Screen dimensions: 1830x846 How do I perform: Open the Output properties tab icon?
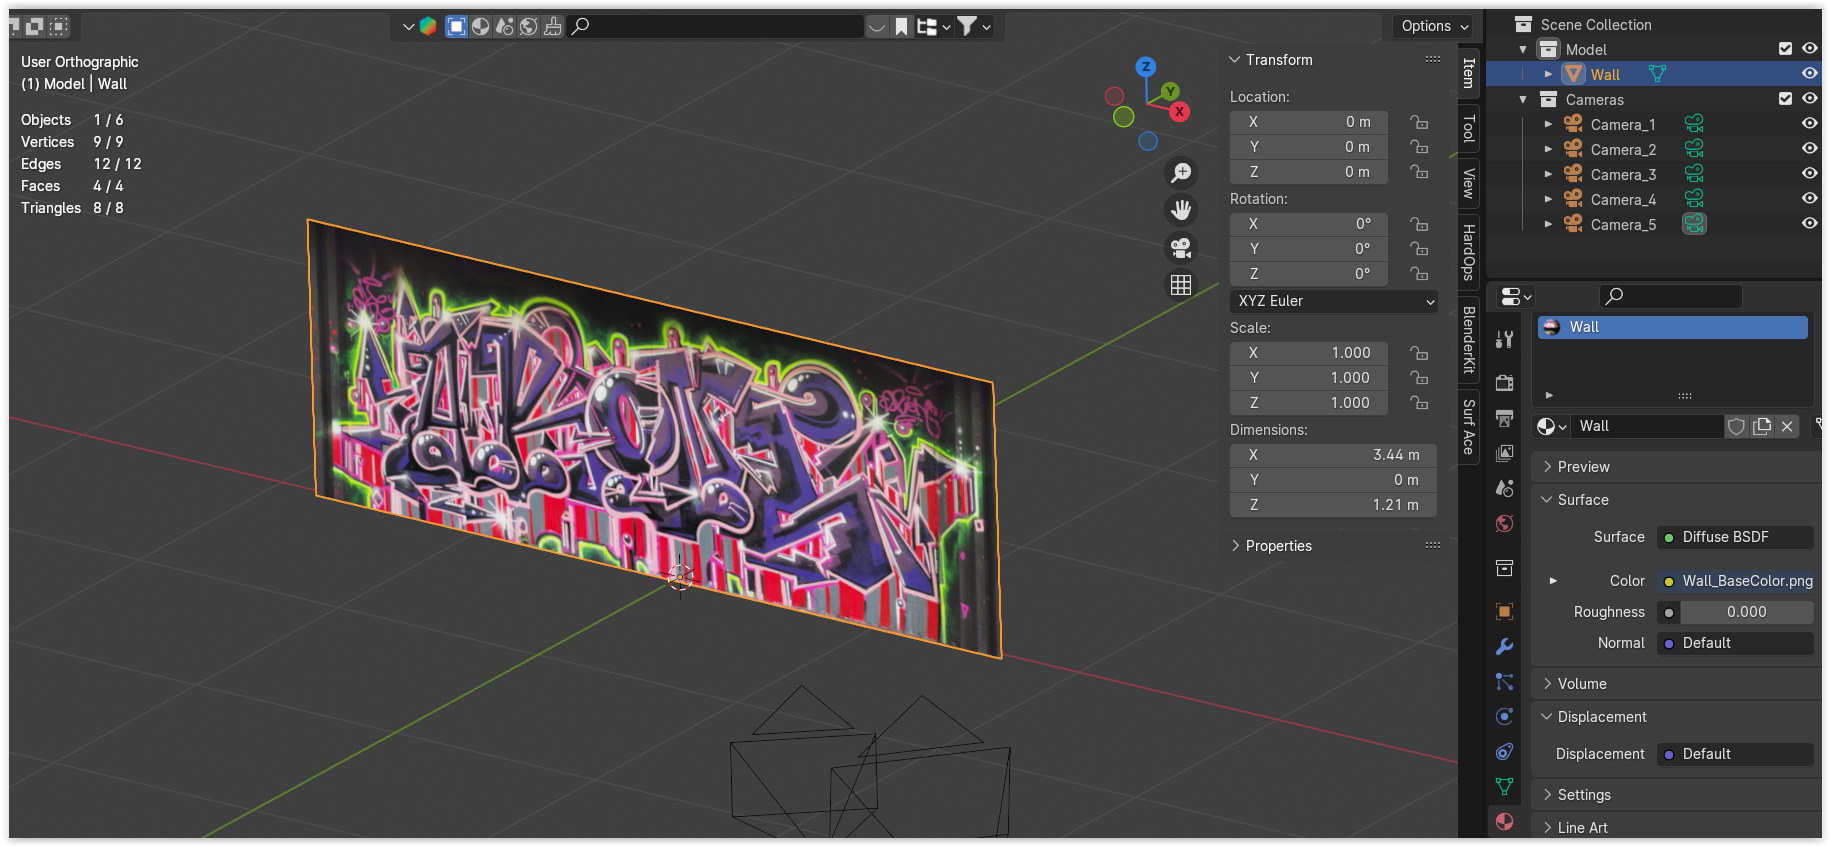coord(1504,417)
